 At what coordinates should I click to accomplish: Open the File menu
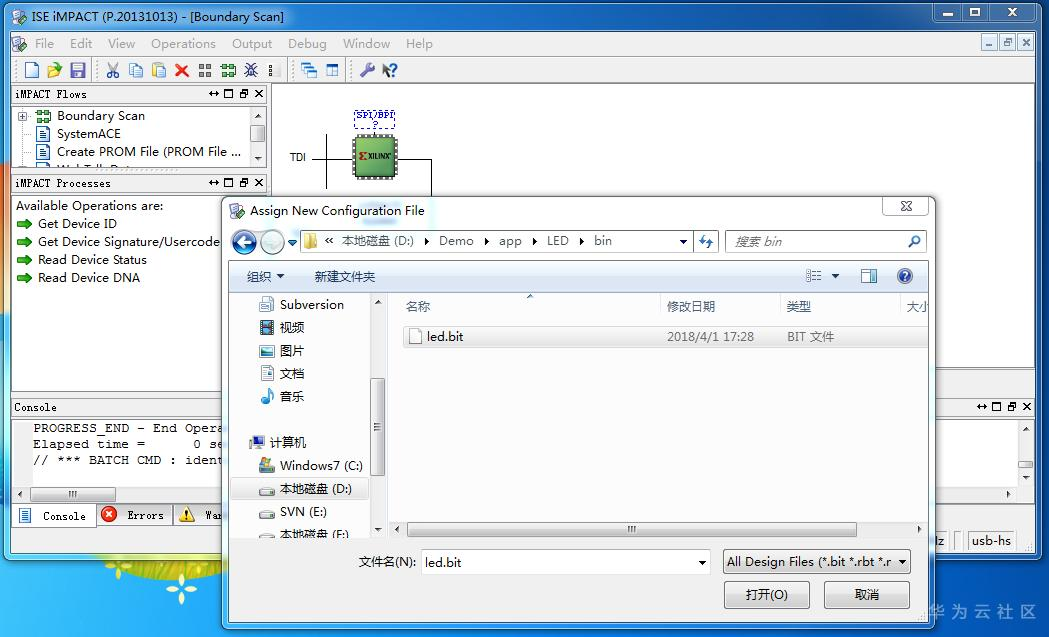[44, 43]
